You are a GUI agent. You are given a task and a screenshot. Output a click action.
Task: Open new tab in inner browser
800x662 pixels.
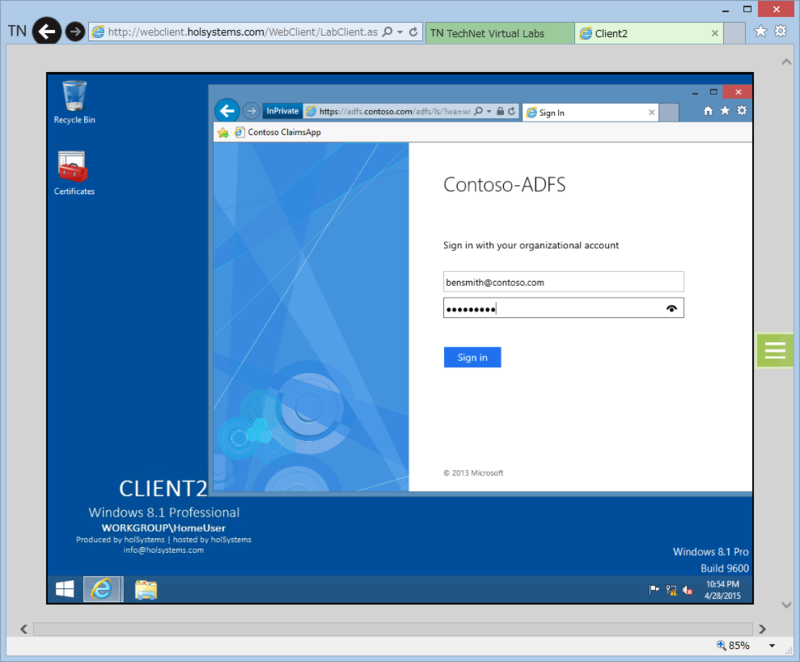669,112
